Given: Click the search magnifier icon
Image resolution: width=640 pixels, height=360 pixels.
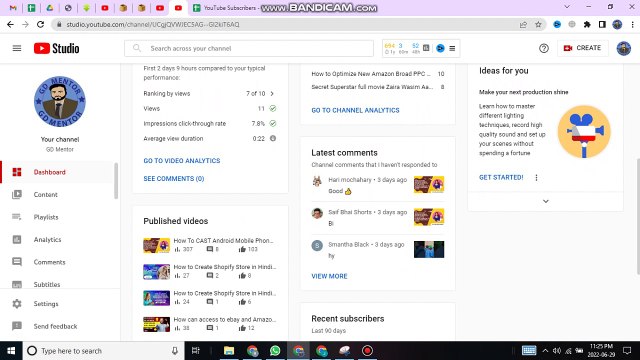Looking at the screenshot, I should click(137, 48).
